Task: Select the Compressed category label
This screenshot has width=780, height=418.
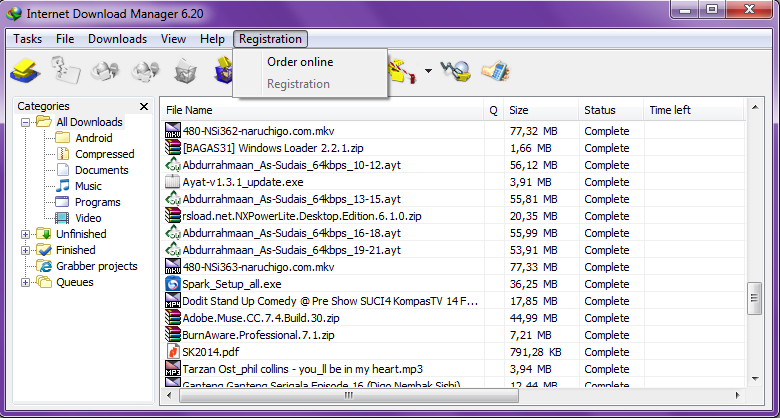Action: pyautogui.click(x=104, y=154)
